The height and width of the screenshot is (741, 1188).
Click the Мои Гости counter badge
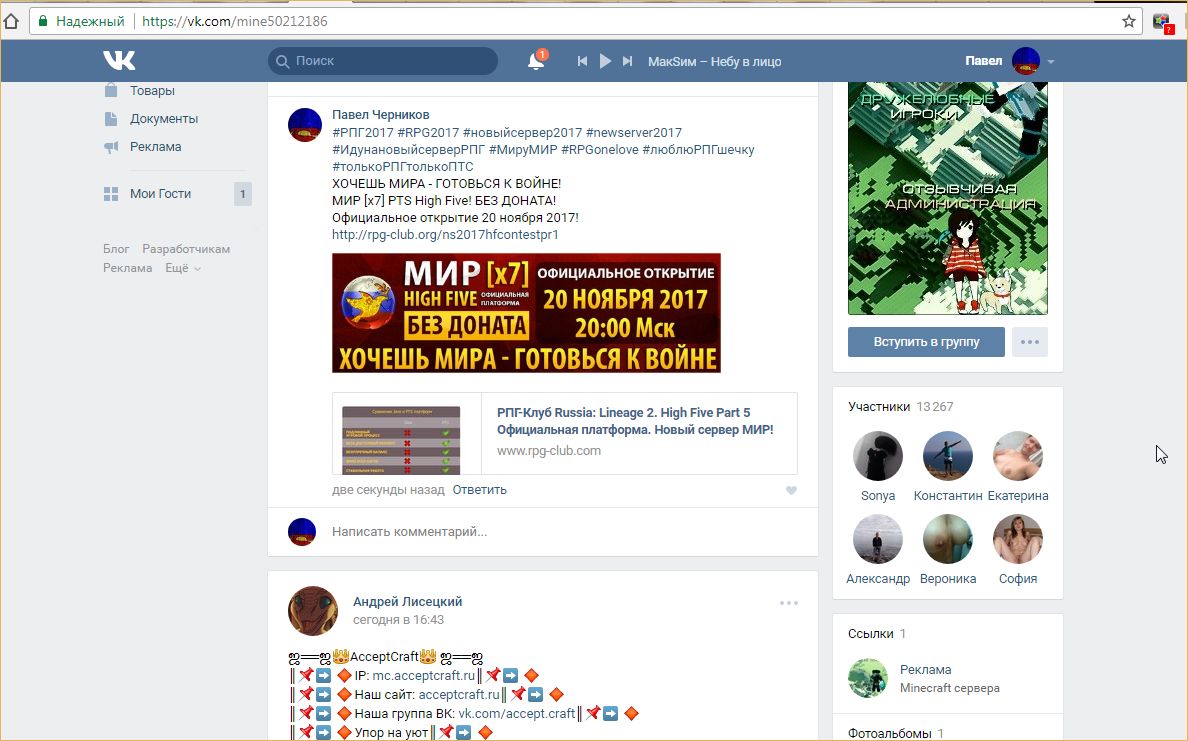point(242,194)
